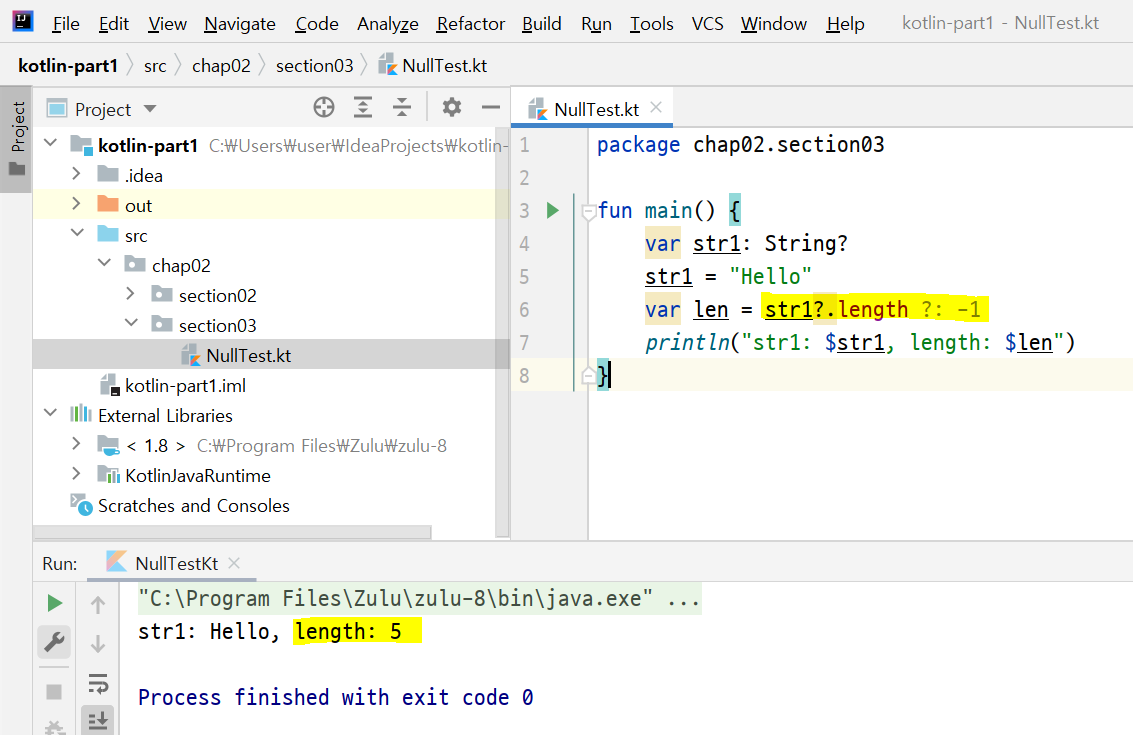Image resolution: width=1133 pixels, height=735 pixels.
Task: Click section03 breadcrumb
Action: [314, 66]
